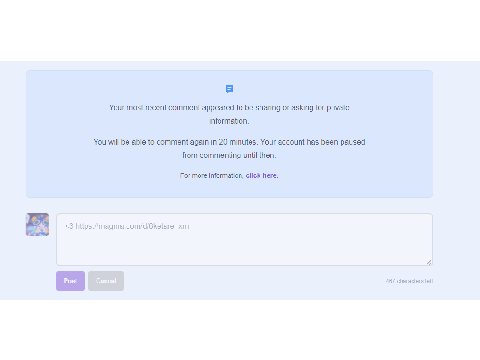
Task: Click the "Your most recent comment appeared" message line
Action: tap(229, 108)
